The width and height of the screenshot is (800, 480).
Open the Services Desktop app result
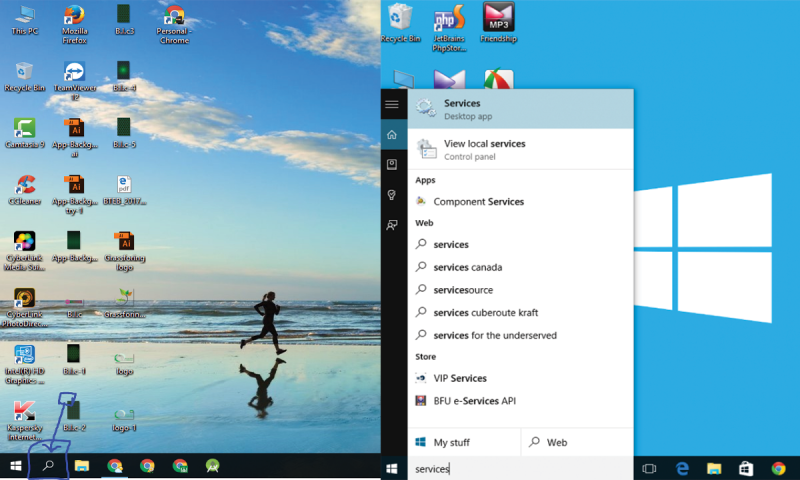520,109
